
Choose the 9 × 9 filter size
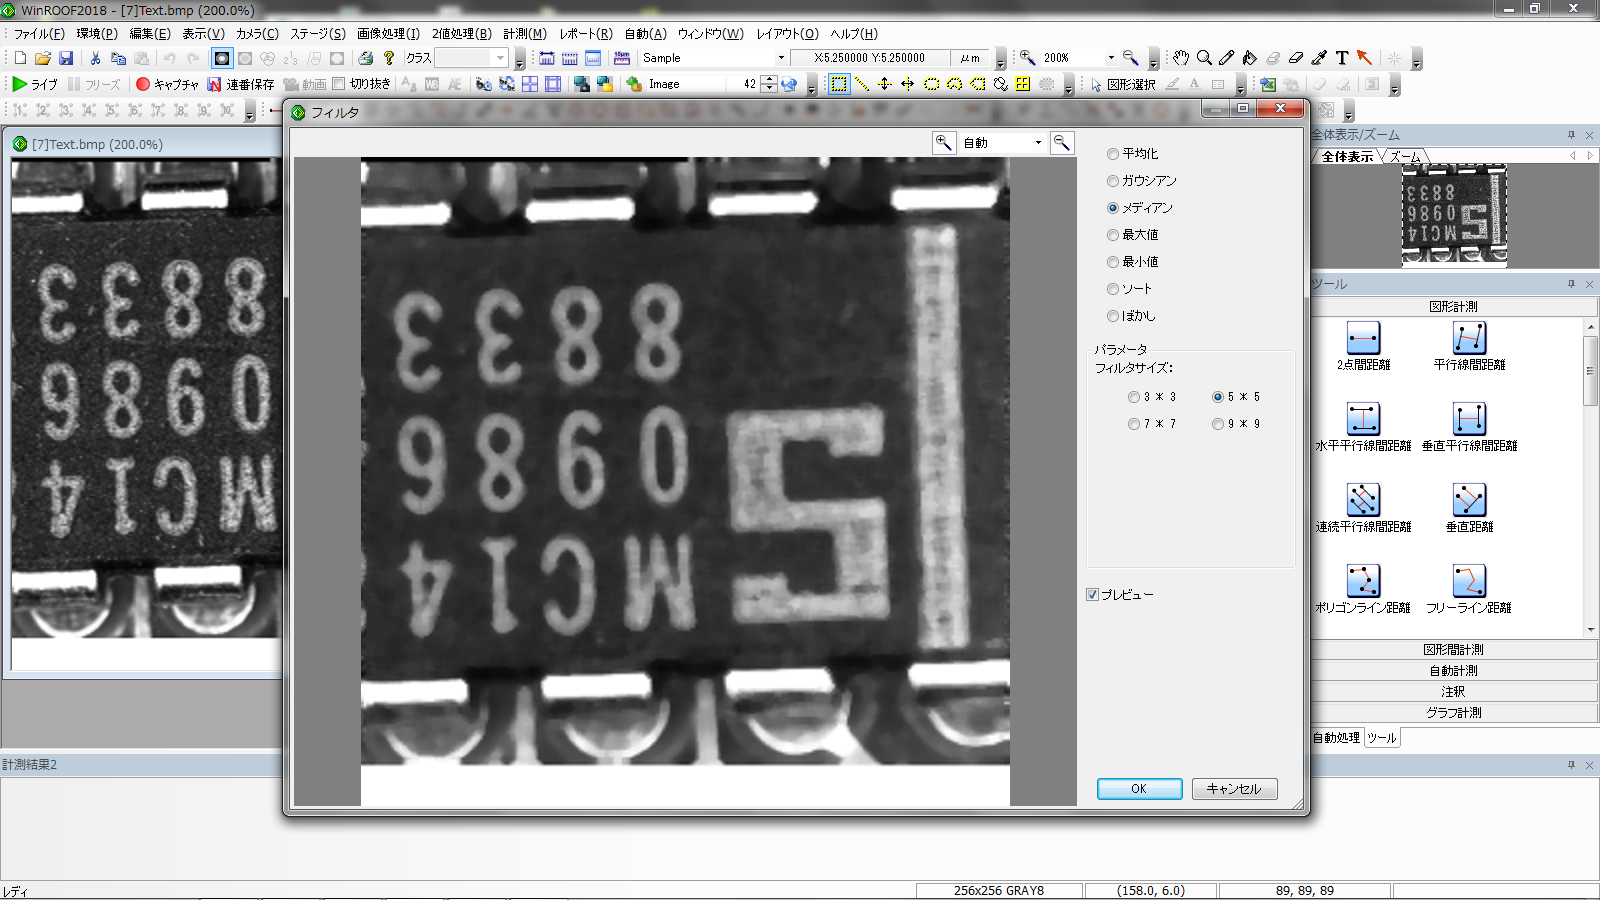1218,424
